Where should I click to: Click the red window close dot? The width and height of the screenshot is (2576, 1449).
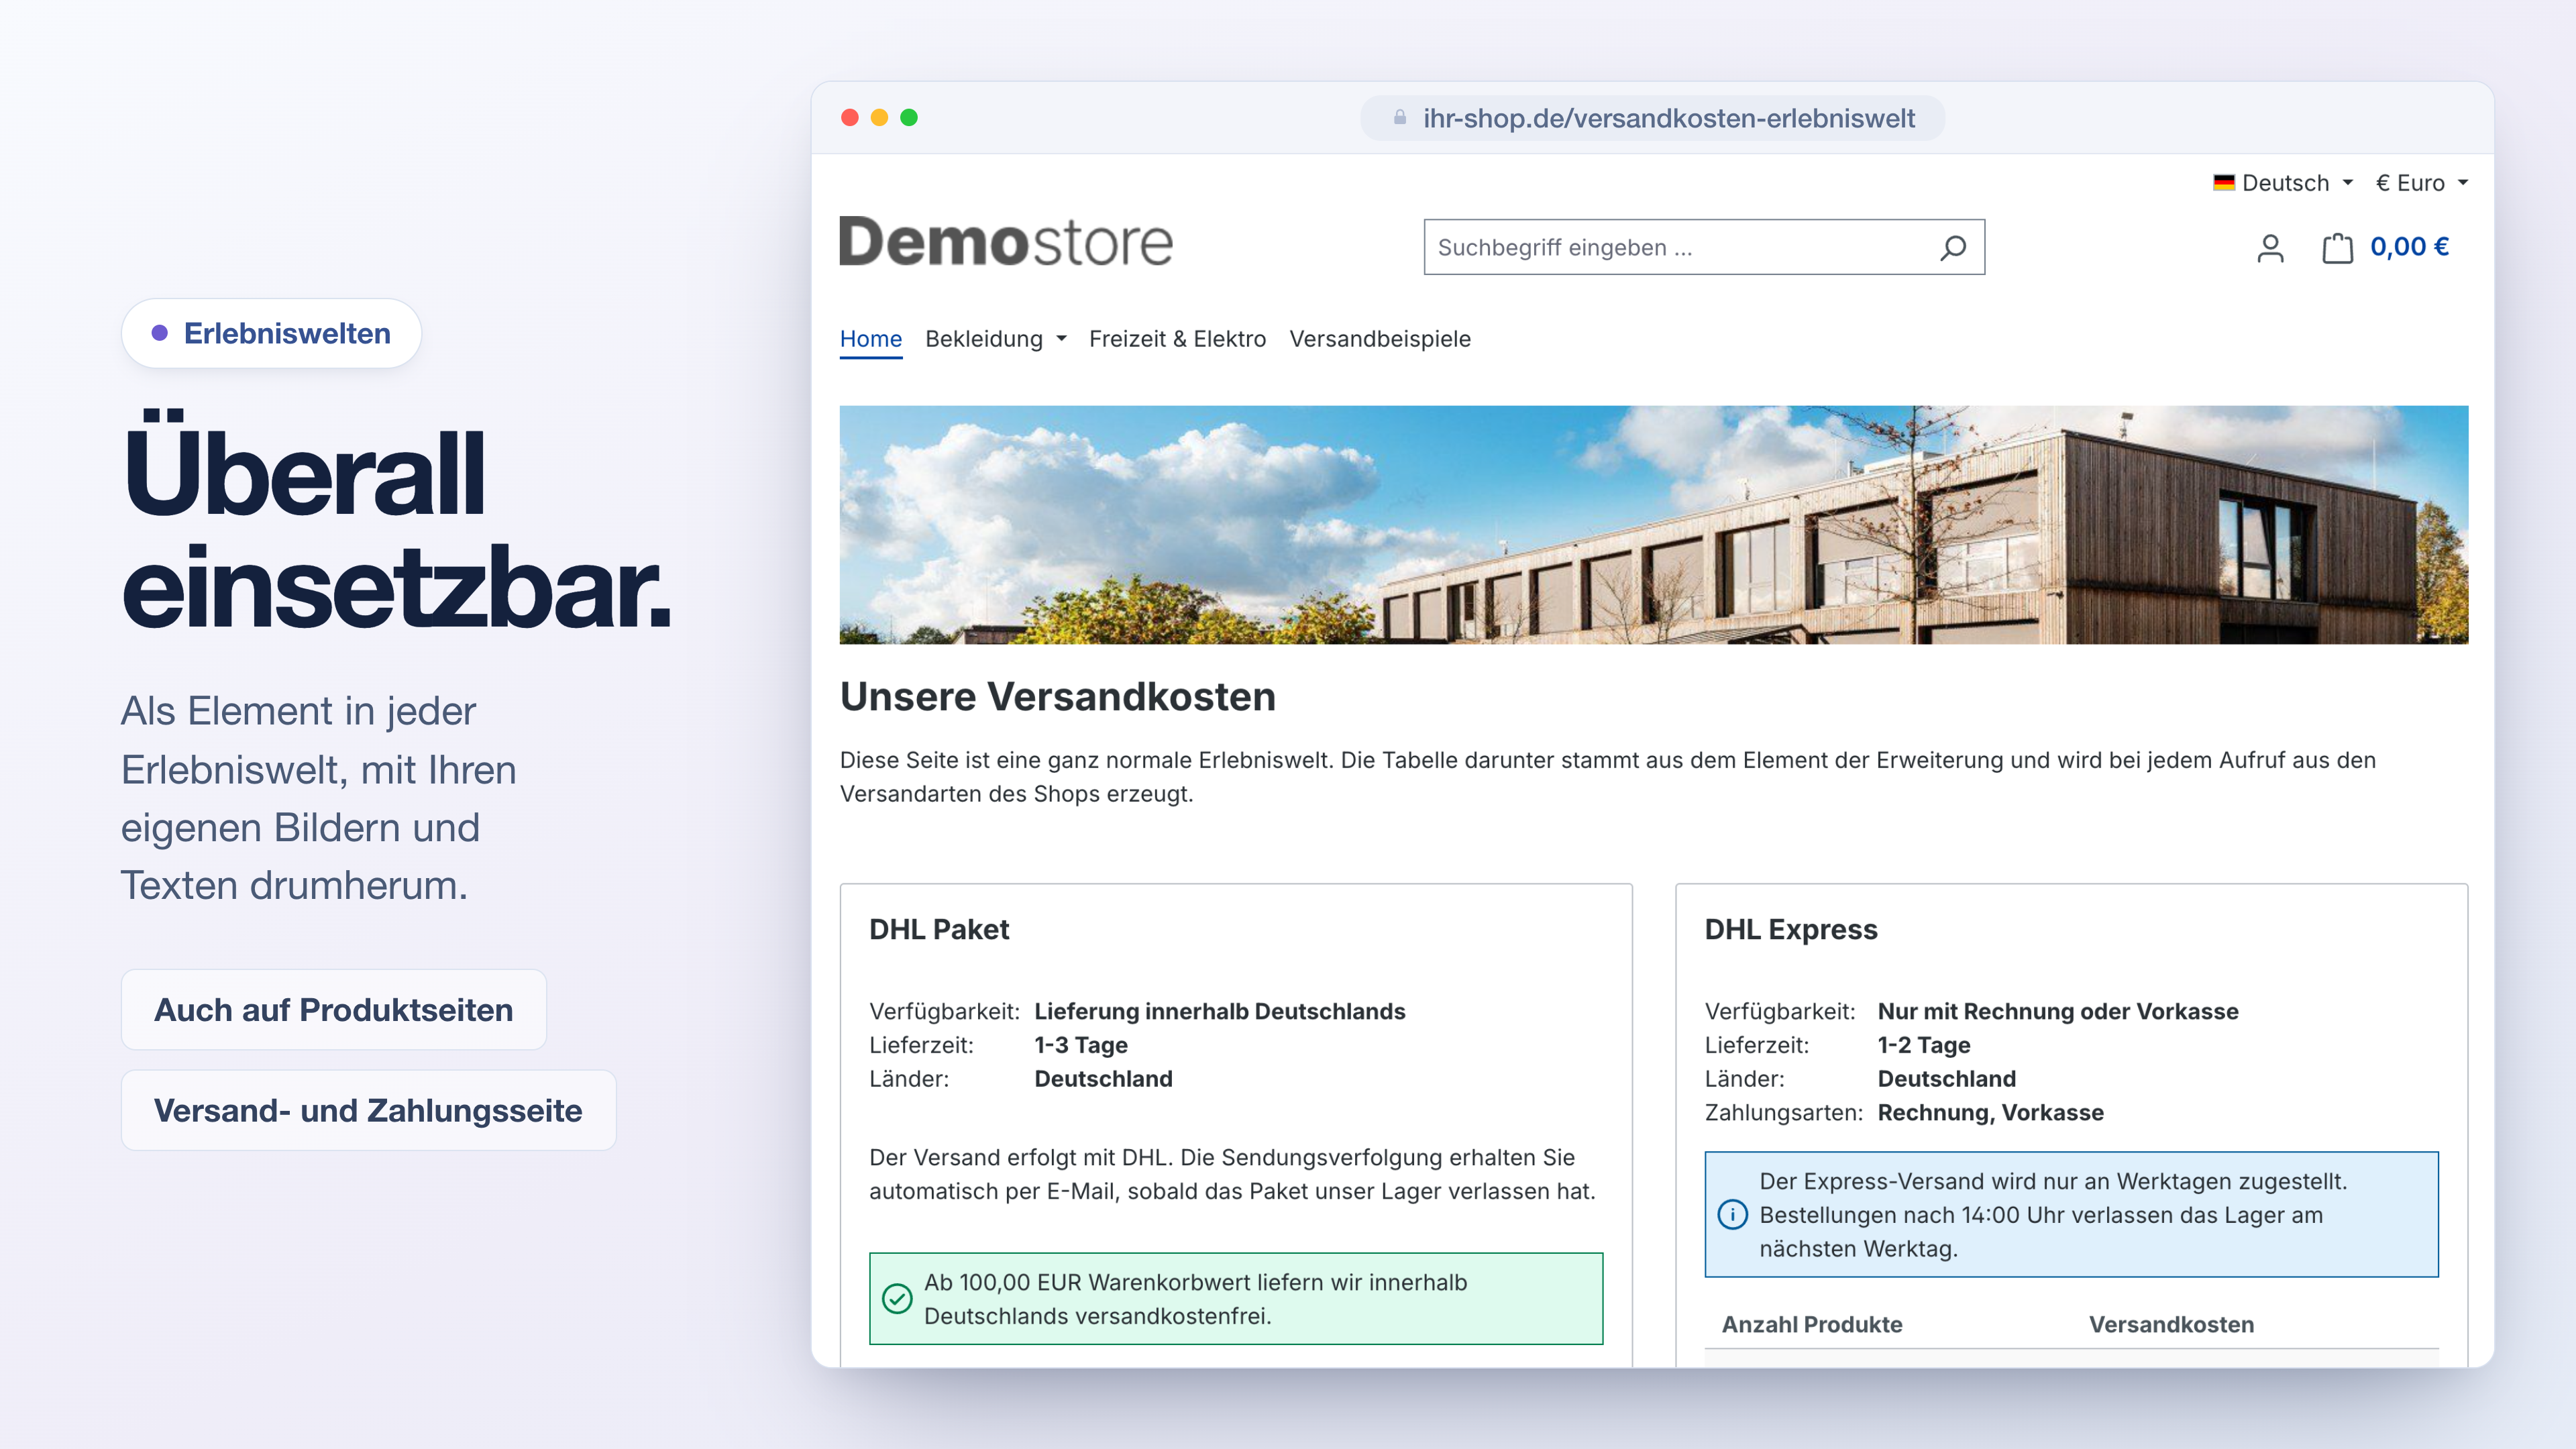(x=850, y=118)
